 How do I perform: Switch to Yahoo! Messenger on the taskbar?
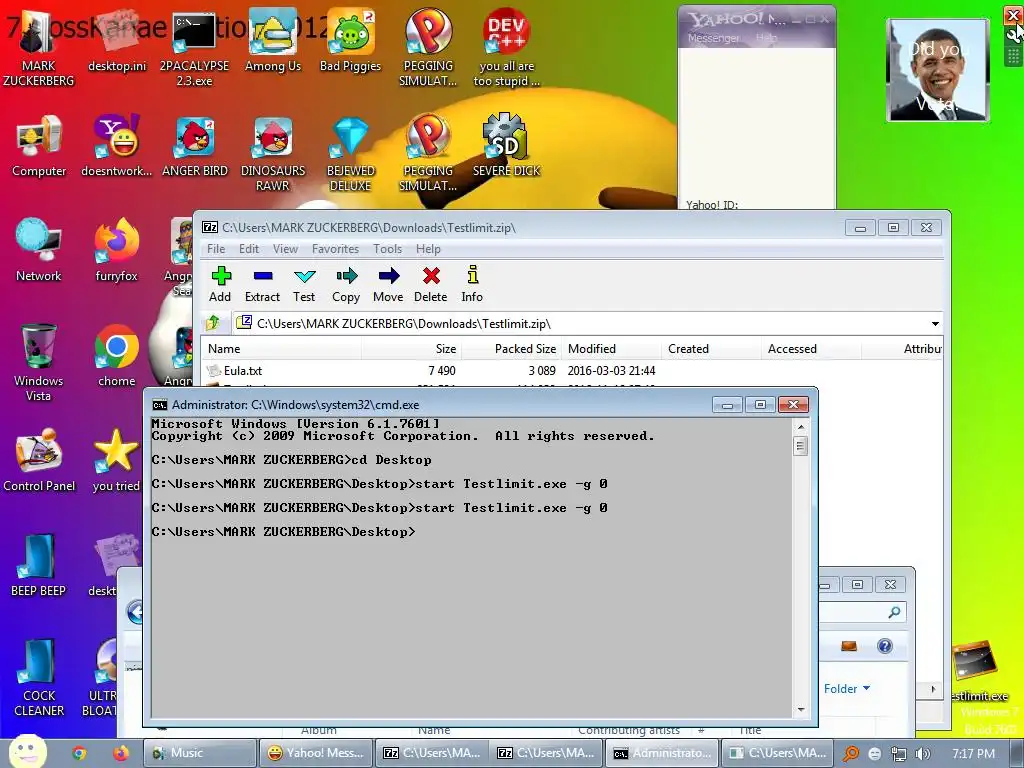pos(316,753)
